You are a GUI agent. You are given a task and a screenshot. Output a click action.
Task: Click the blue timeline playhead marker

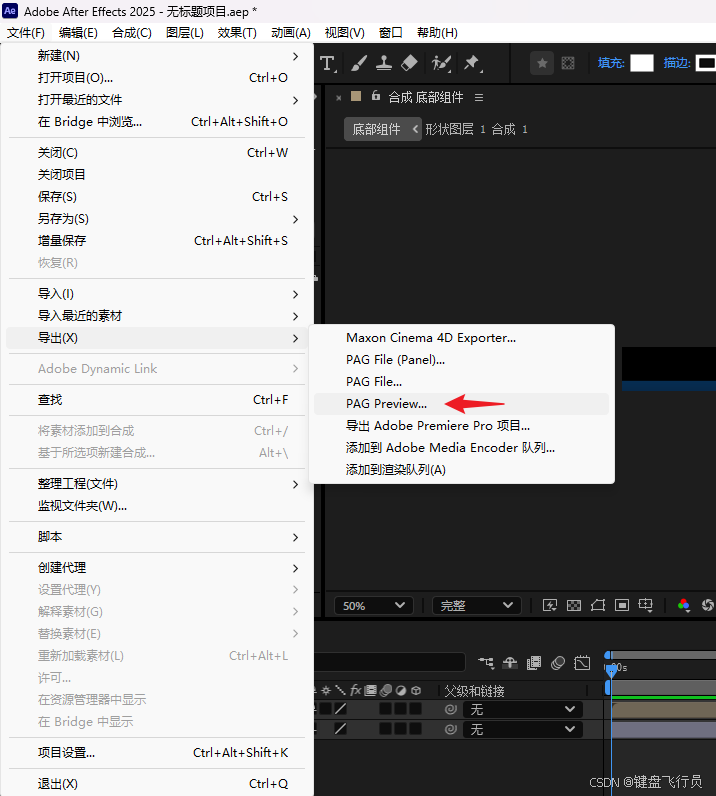612,671
